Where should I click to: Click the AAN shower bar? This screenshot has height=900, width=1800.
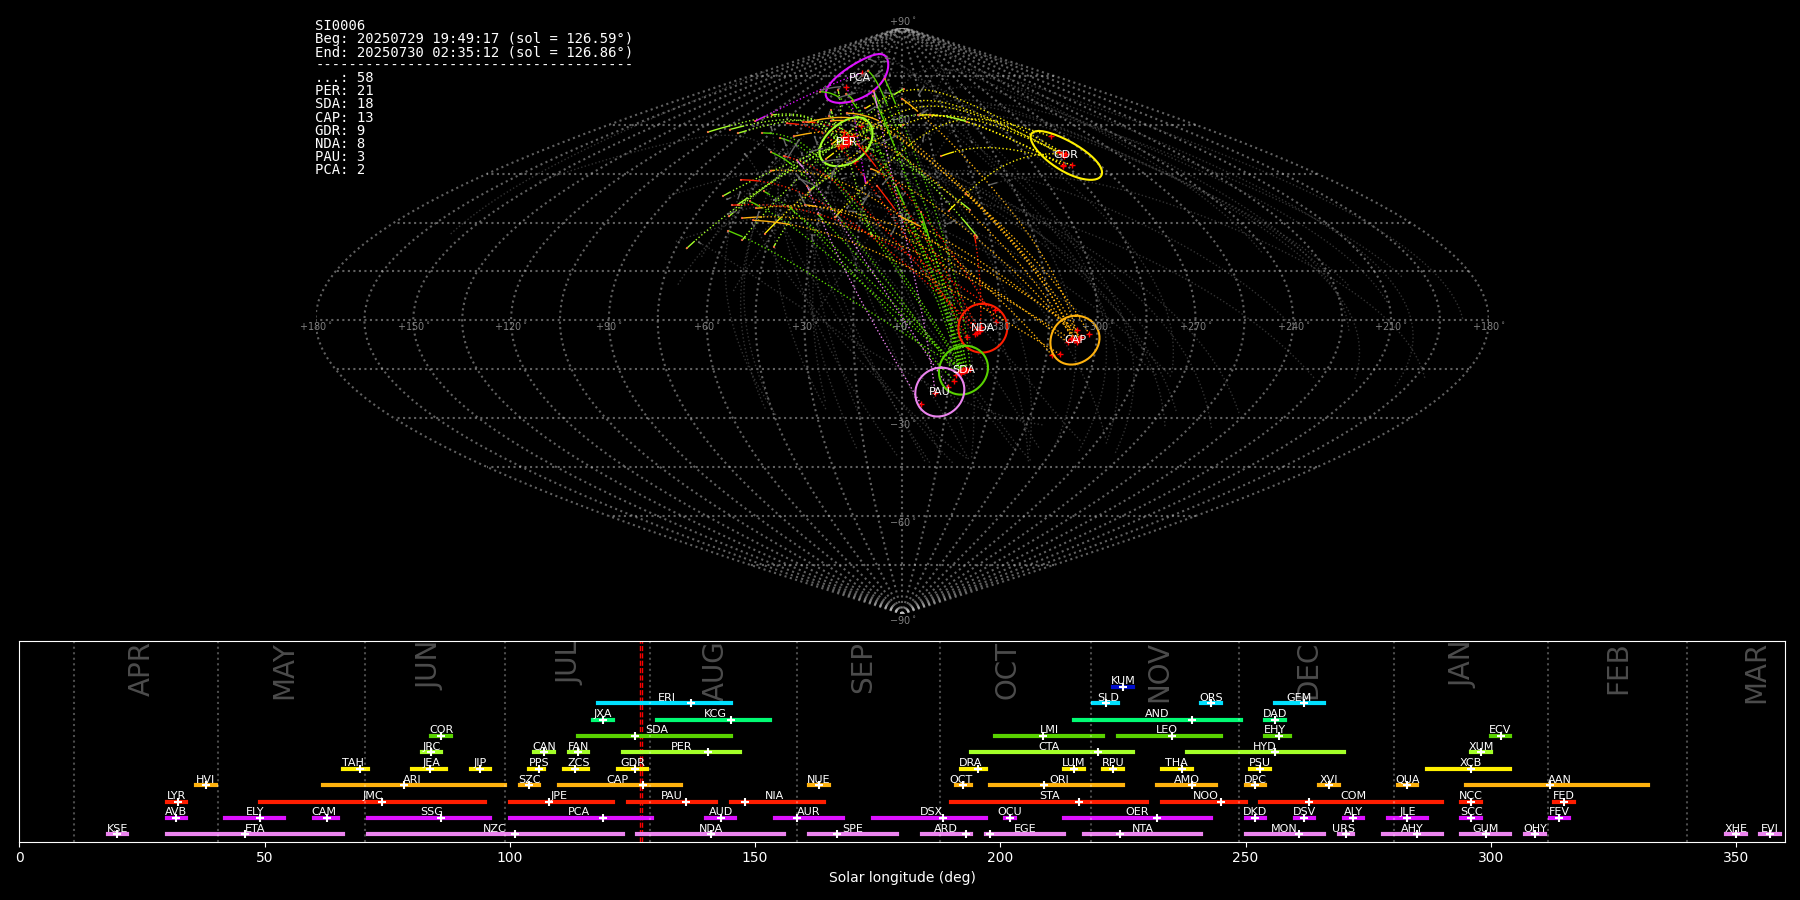(1557, 785)
